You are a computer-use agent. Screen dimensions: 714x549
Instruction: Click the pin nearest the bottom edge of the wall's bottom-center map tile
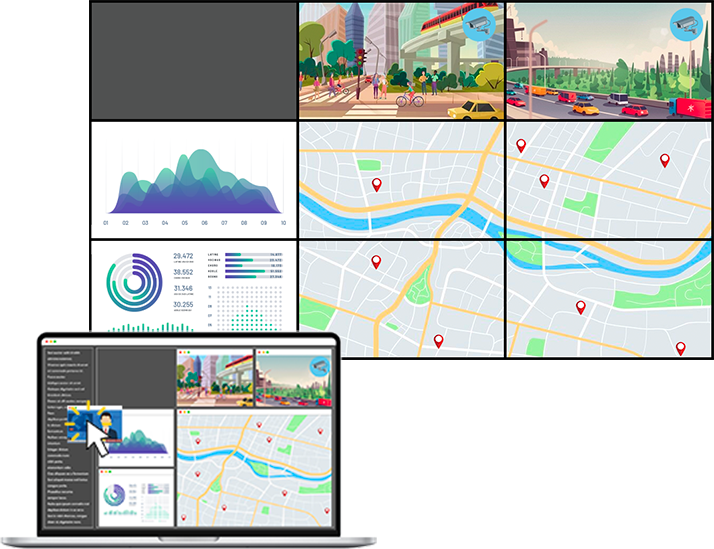coord(438,341)
